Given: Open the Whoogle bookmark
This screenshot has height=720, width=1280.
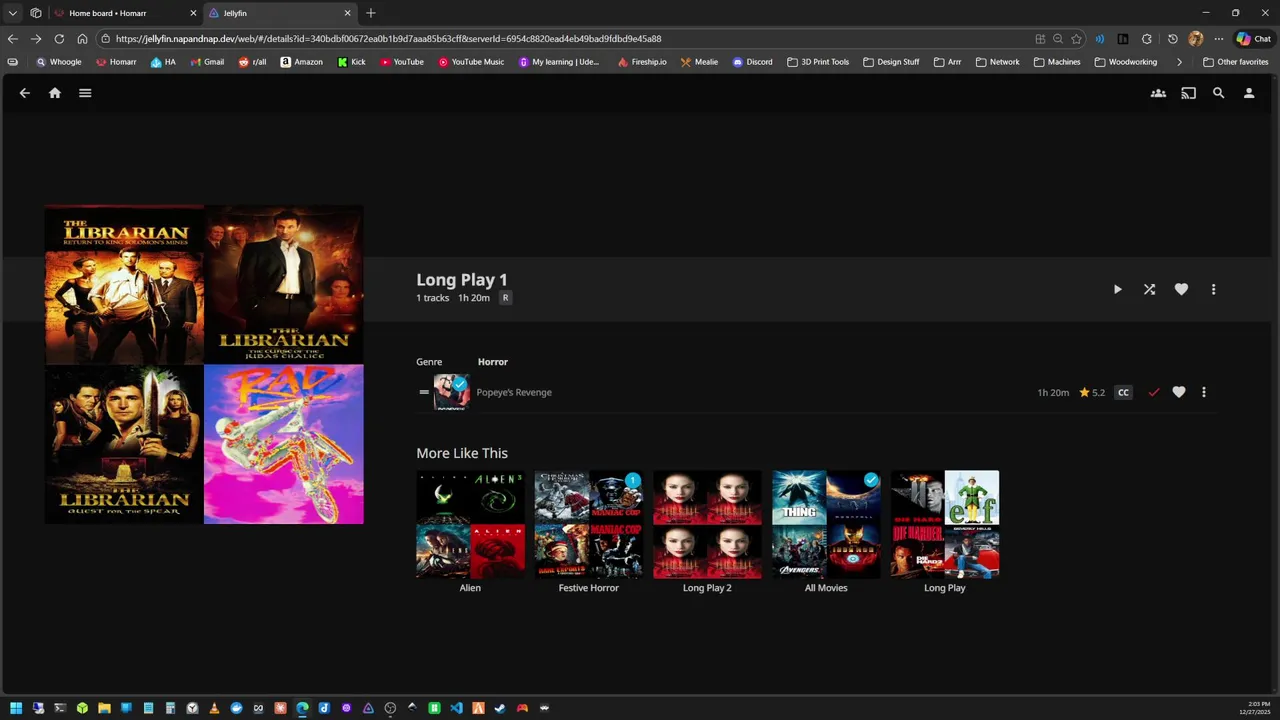Looking at the screenshot, I should point(59,62).
